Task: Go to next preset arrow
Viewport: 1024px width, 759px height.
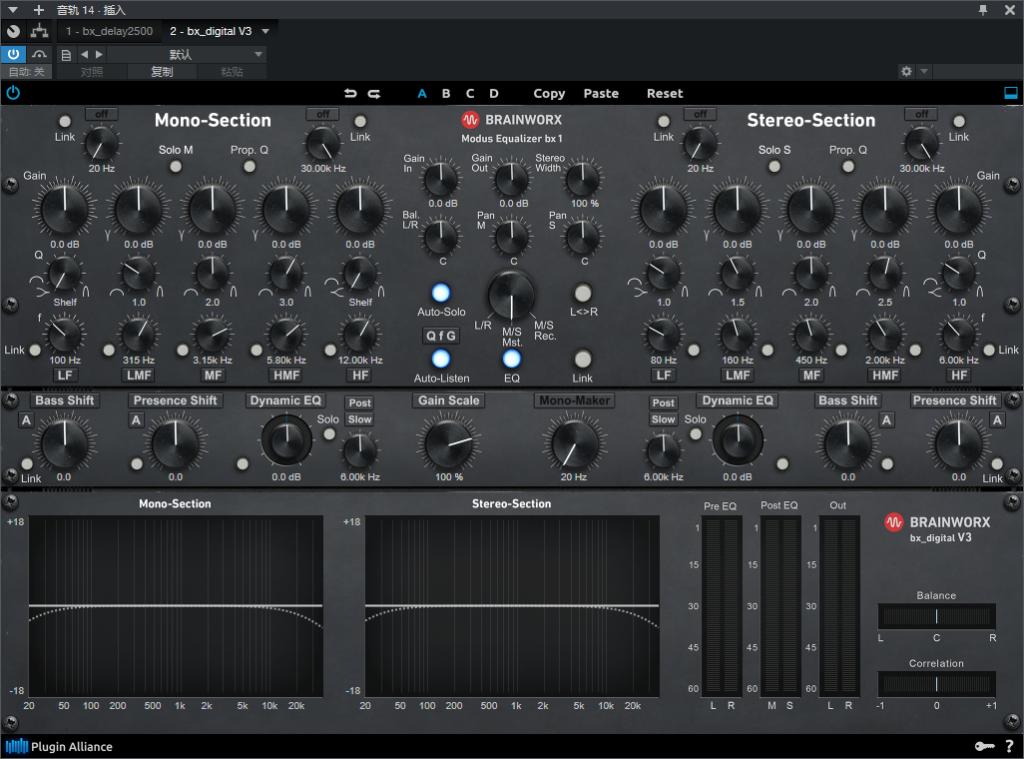Action: pyautogui.click(x=99, y=54)
